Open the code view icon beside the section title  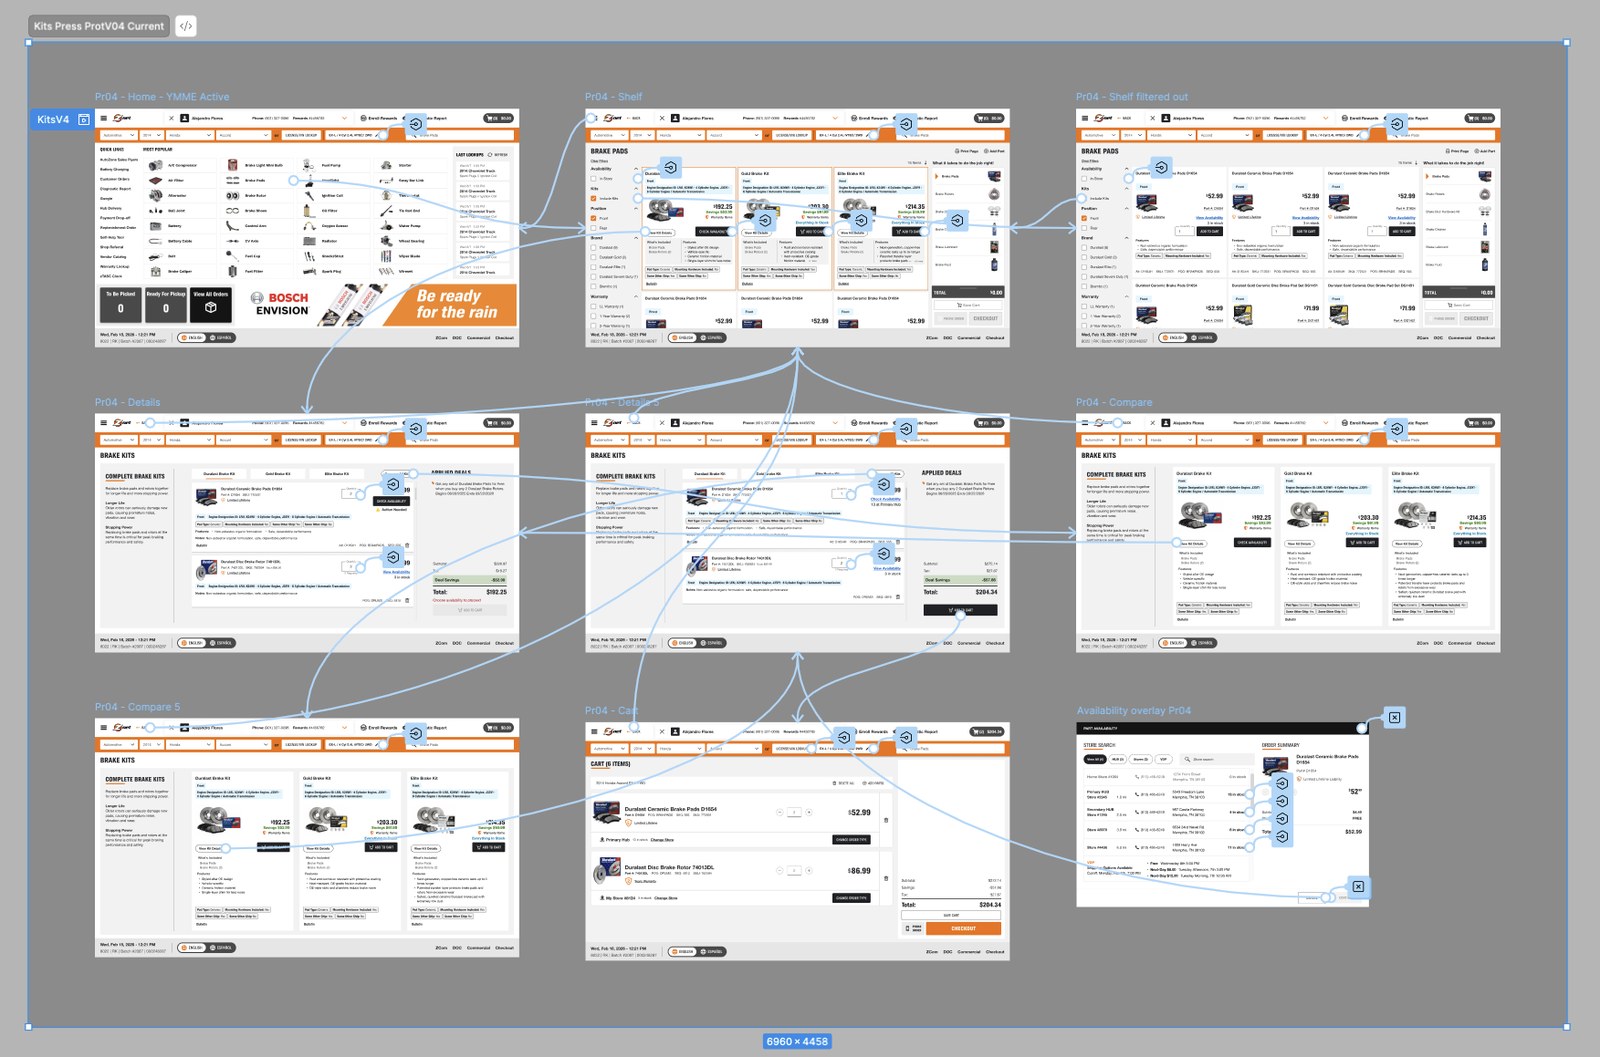[186, 26]
